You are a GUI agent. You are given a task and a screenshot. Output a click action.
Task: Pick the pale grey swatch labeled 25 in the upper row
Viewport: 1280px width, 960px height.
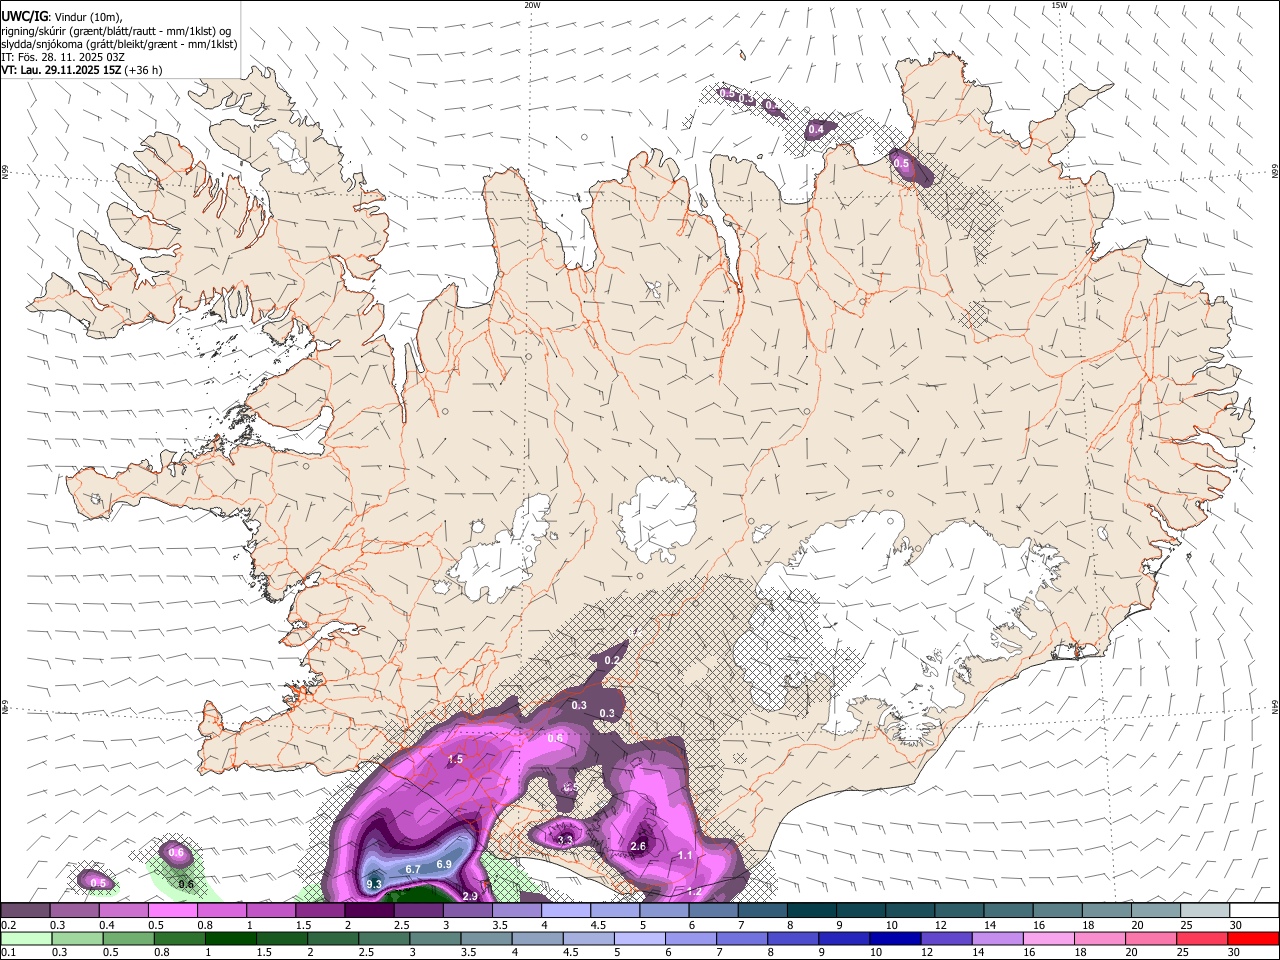click(1203, 911)
